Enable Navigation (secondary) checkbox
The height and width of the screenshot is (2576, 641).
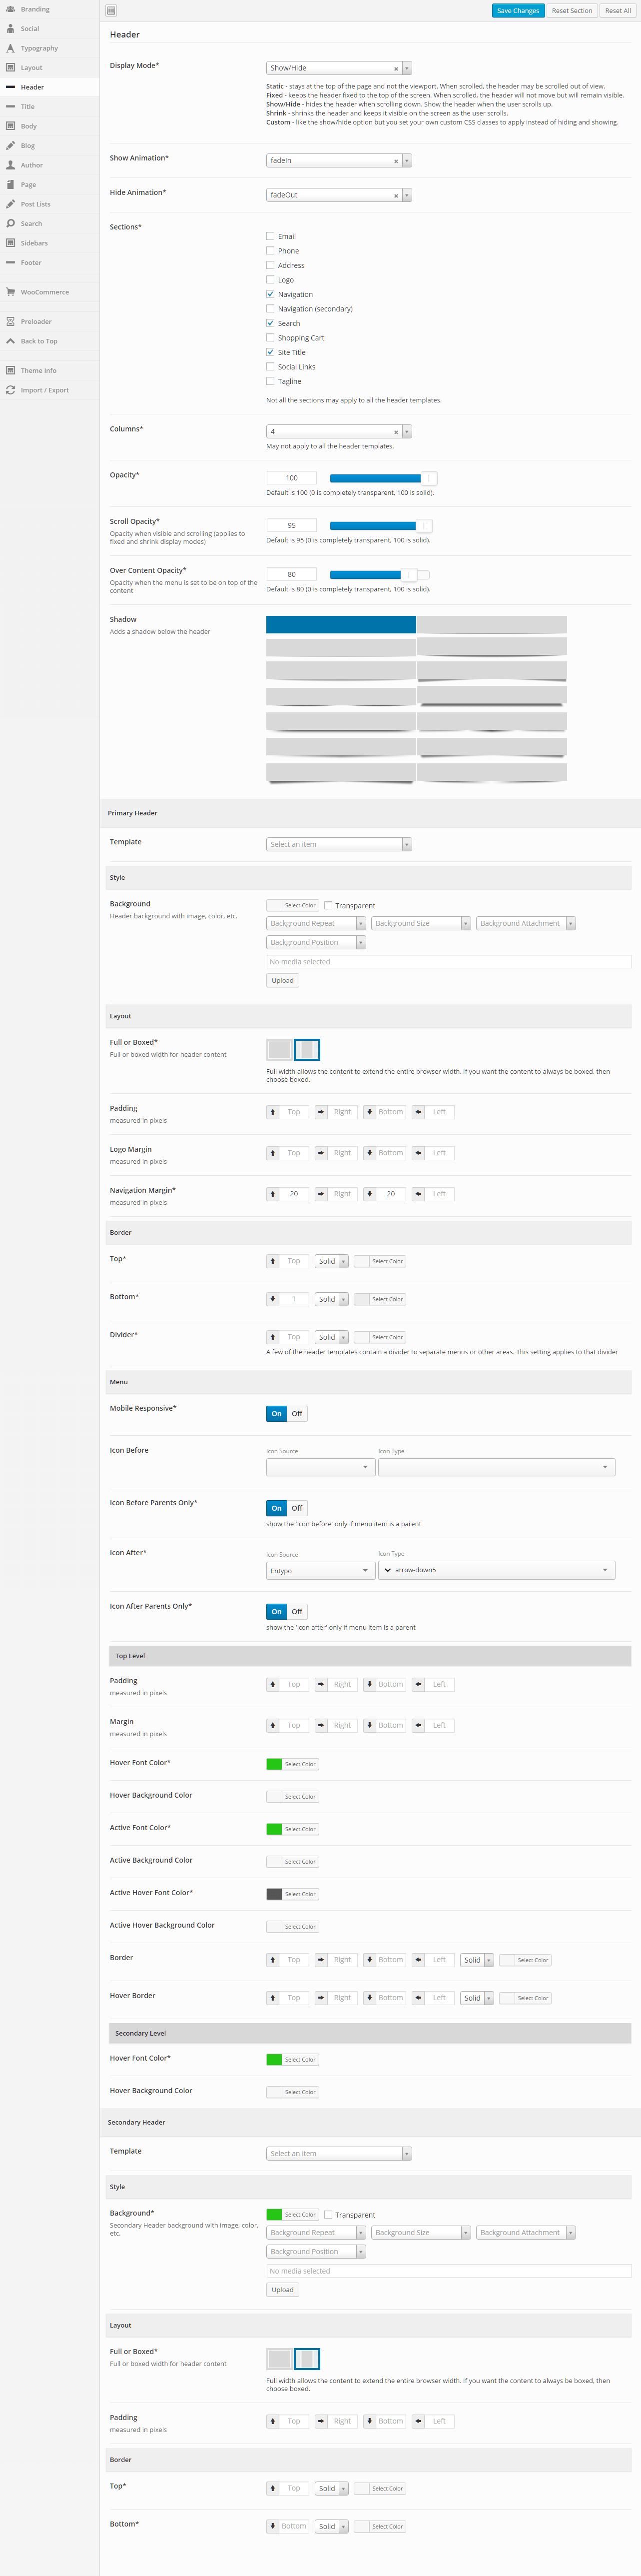pyautogui.click(x=270, y=309)
